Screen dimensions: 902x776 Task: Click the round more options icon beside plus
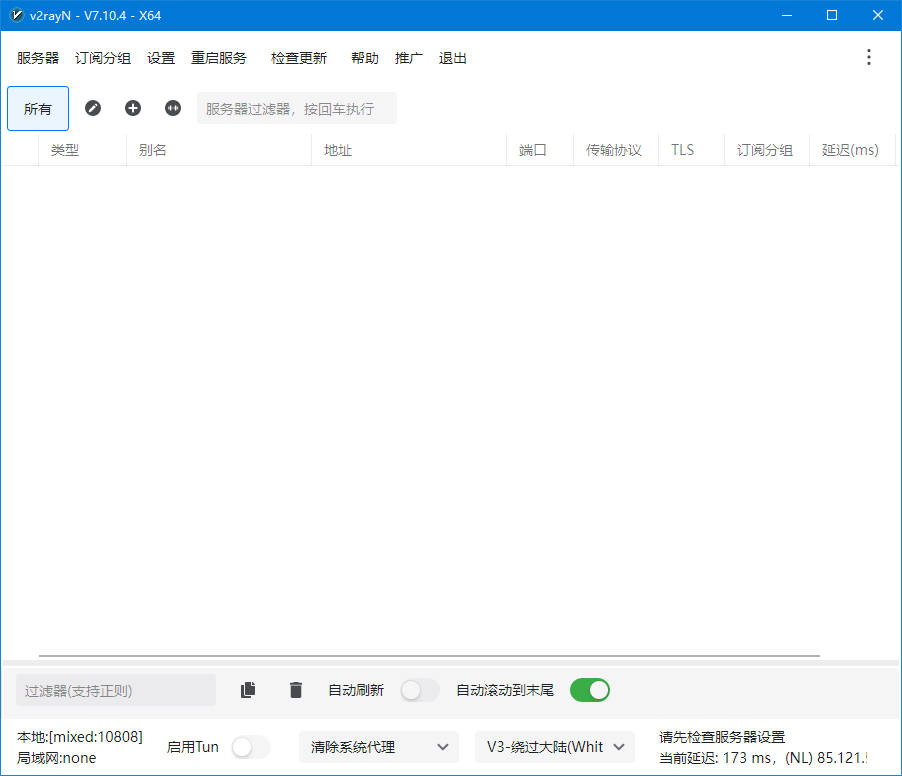[x=173, y=108]
